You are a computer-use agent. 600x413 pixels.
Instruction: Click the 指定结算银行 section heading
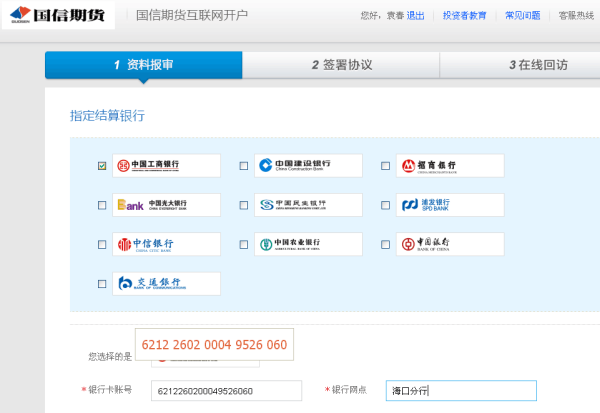click(x=107, y=116)
